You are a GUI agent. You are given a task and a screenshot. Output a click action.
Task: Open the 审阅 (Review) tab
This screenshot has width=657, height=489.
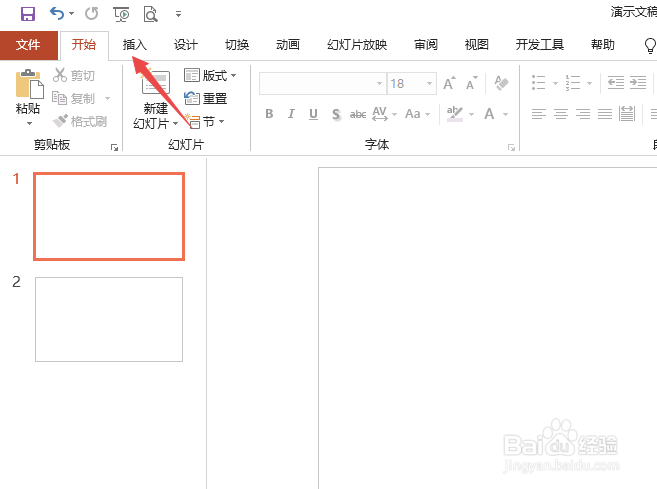[x=426, y=44]
